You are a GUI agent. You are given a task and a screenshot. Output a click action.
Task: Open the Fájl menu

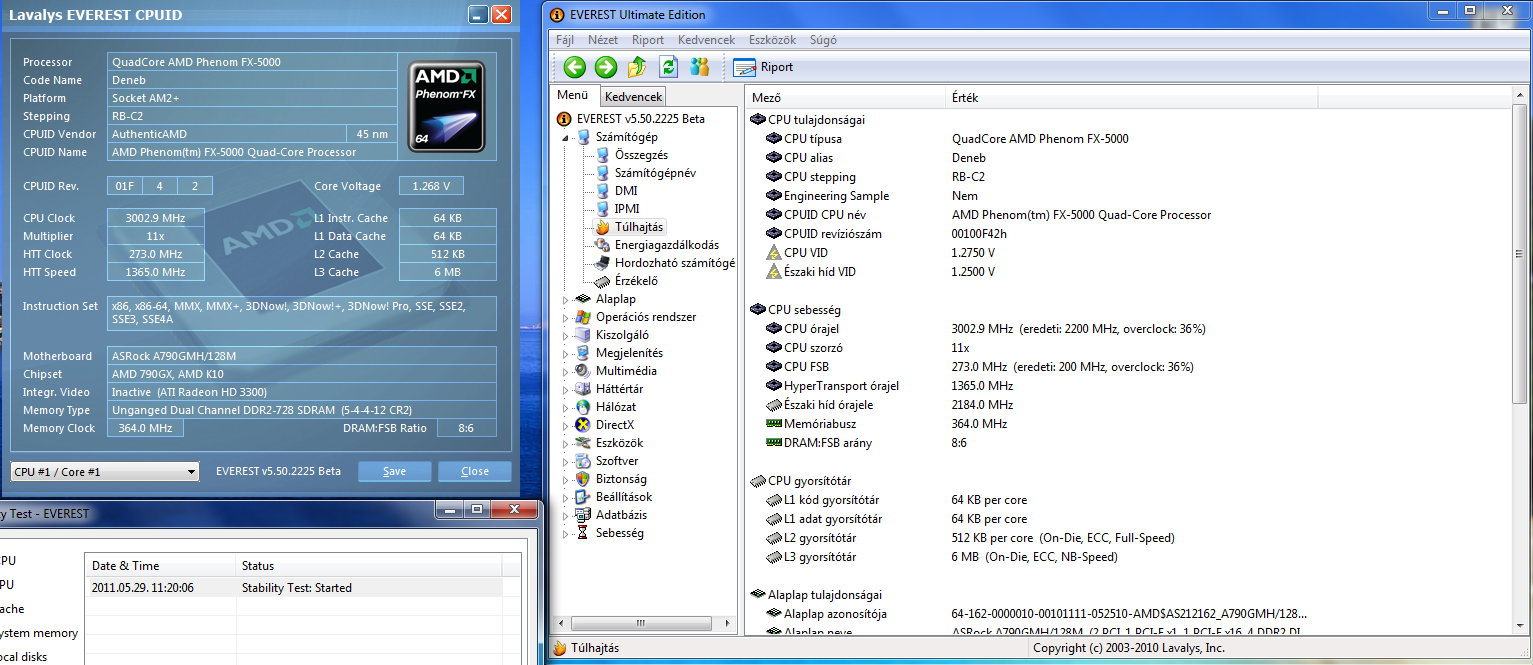click(x=564, y=40)
